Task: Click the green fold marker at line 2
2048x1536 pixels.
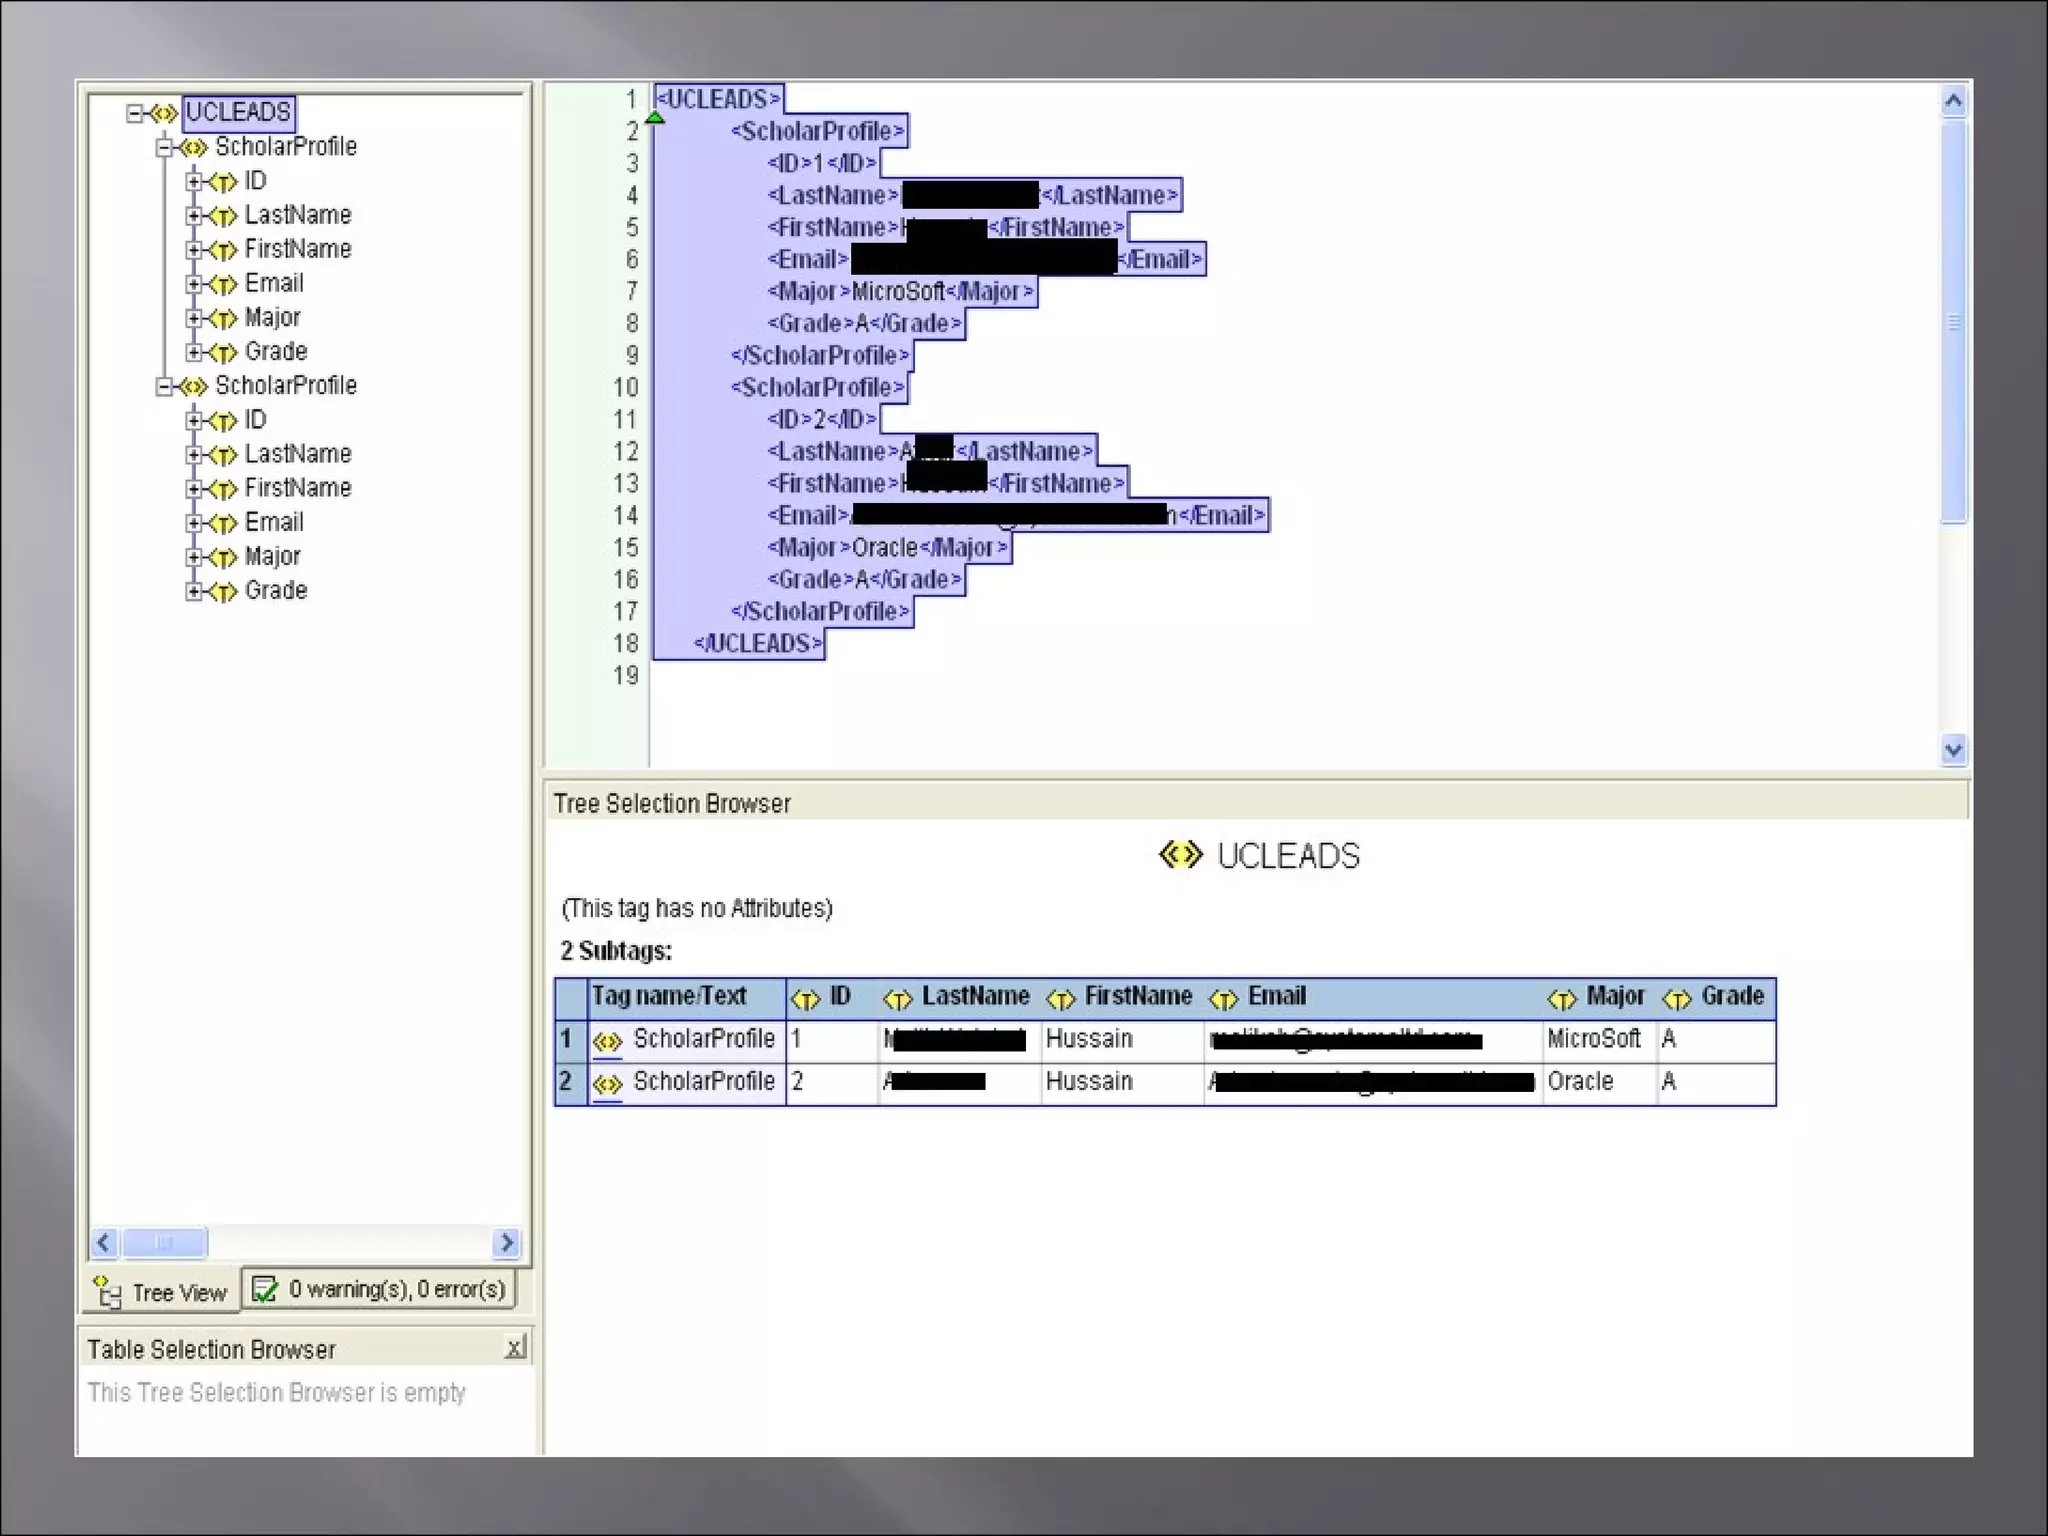Action: point(655,119)
